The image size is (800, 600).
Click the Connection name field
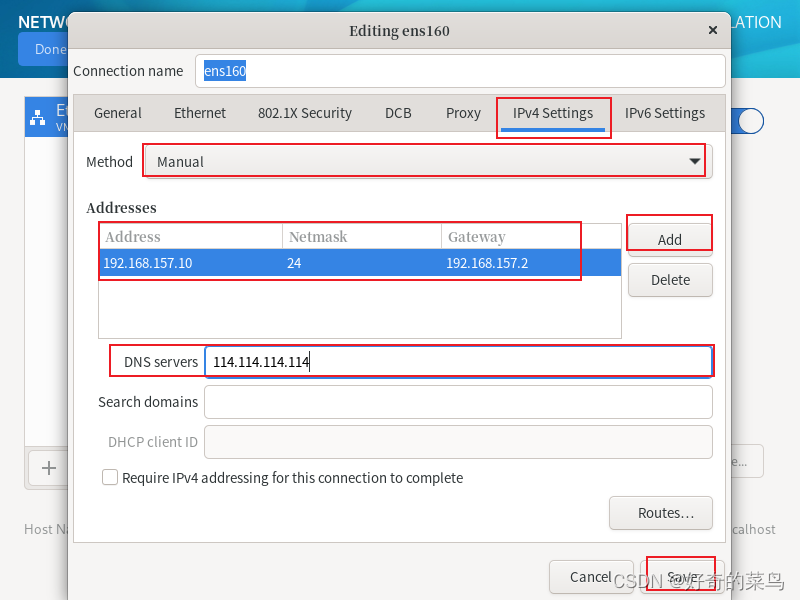(460, 71)
